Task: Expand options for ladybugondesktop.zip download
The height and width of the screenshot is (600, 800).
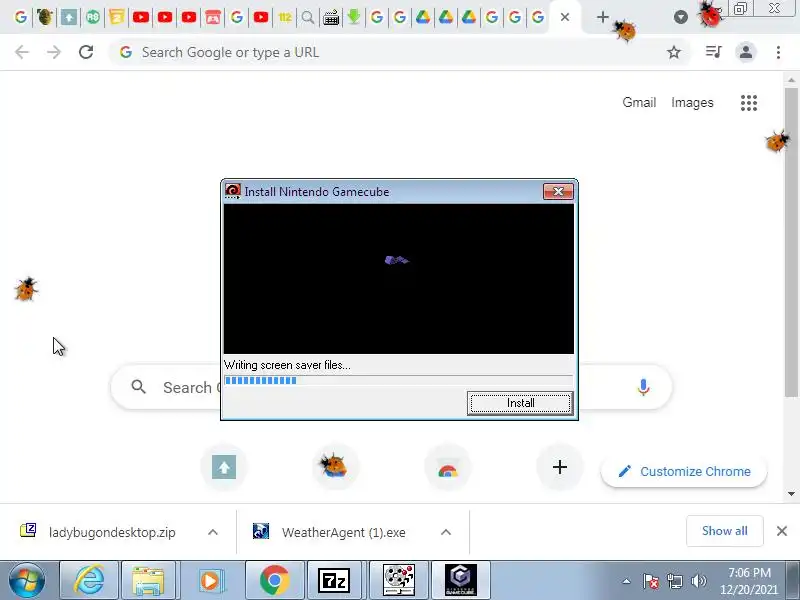Action: click(213, 532)
